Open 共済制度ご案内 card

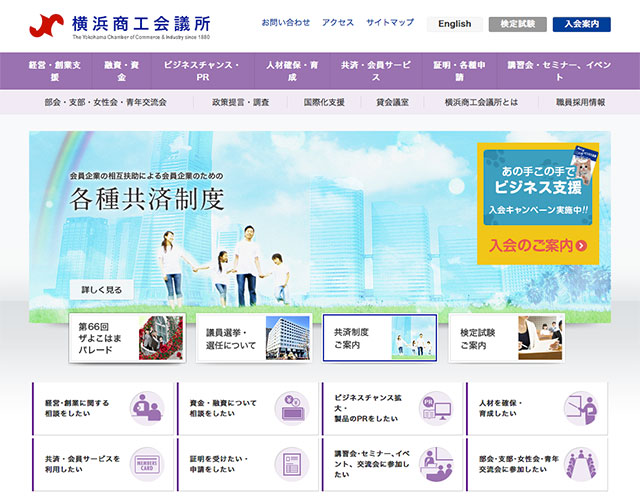[380, 338]
